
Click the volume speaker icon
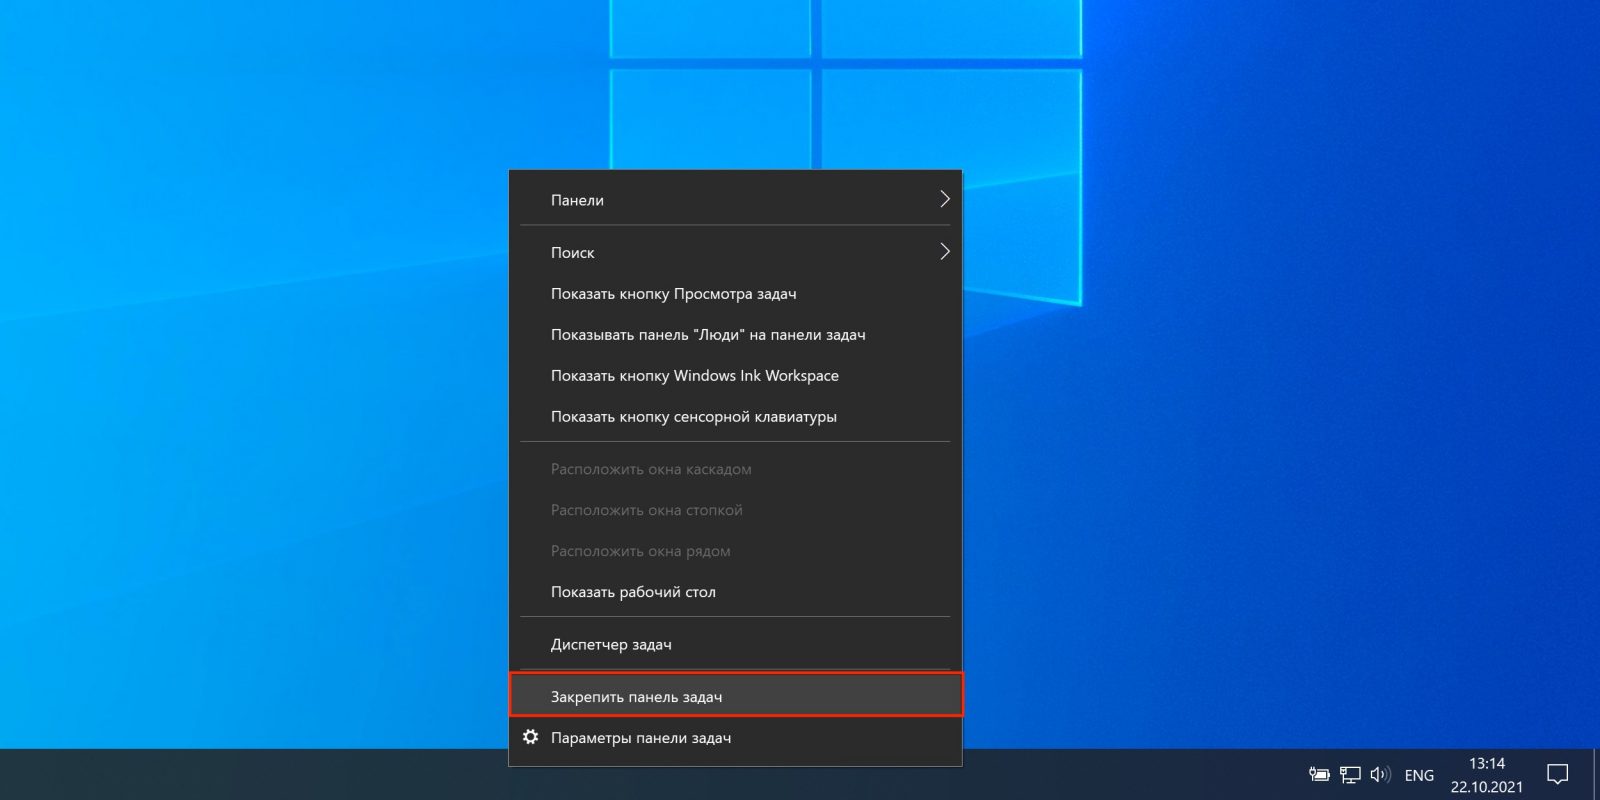pos(1380,774)
